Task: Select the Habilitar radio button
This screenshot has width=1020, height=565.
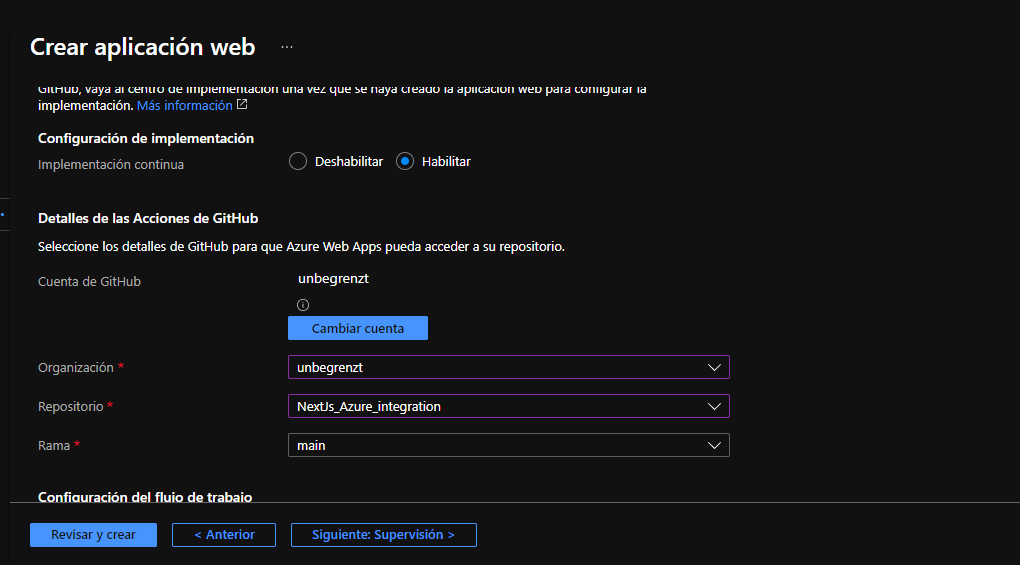Action: pos(405,161)
